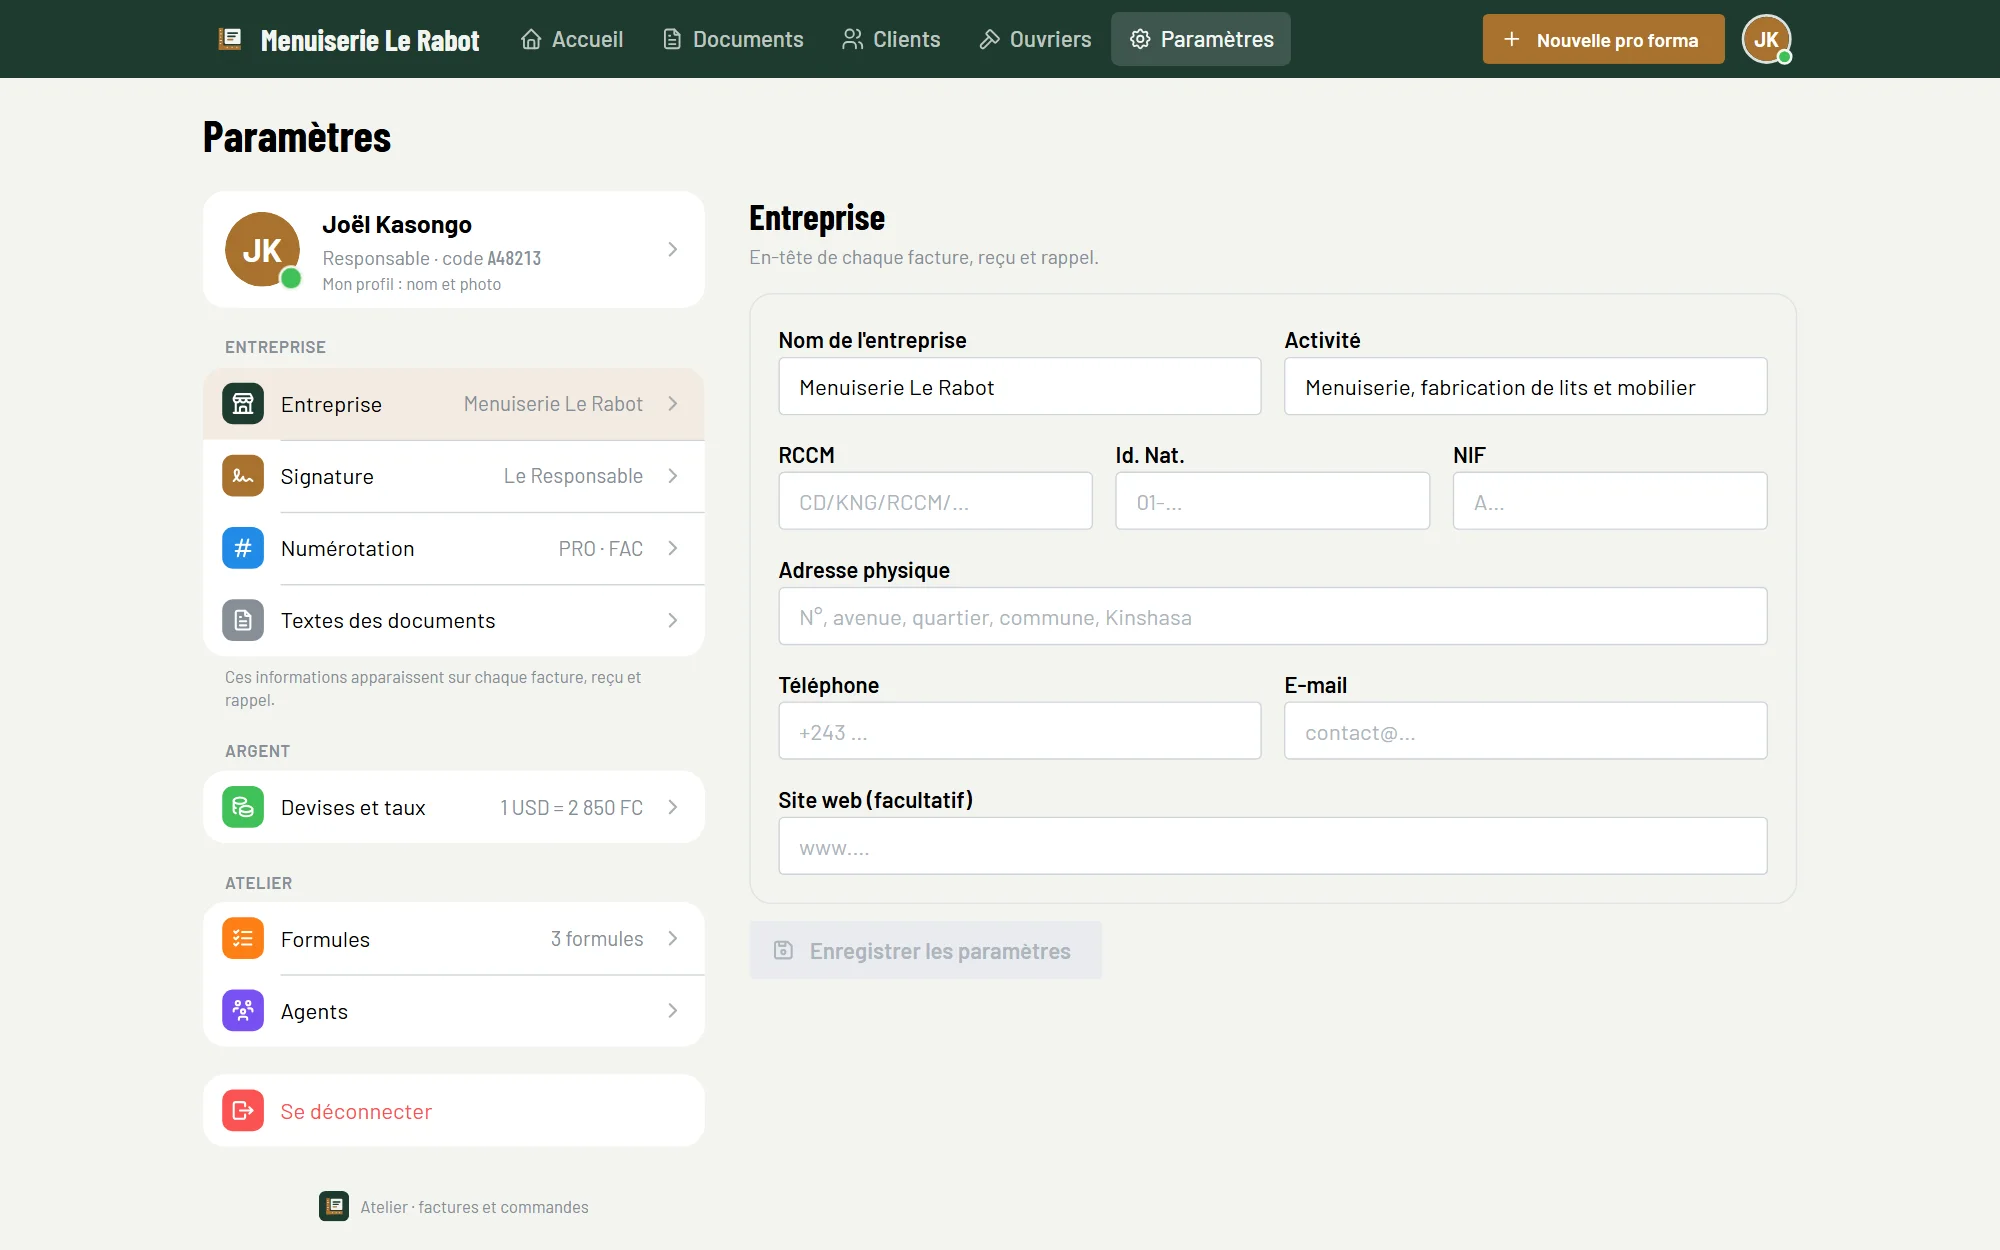Select the Paramètres tab
The height and width of the screenshot is (1250, 2000).
pyautogui.click(x=1201, y=39)
